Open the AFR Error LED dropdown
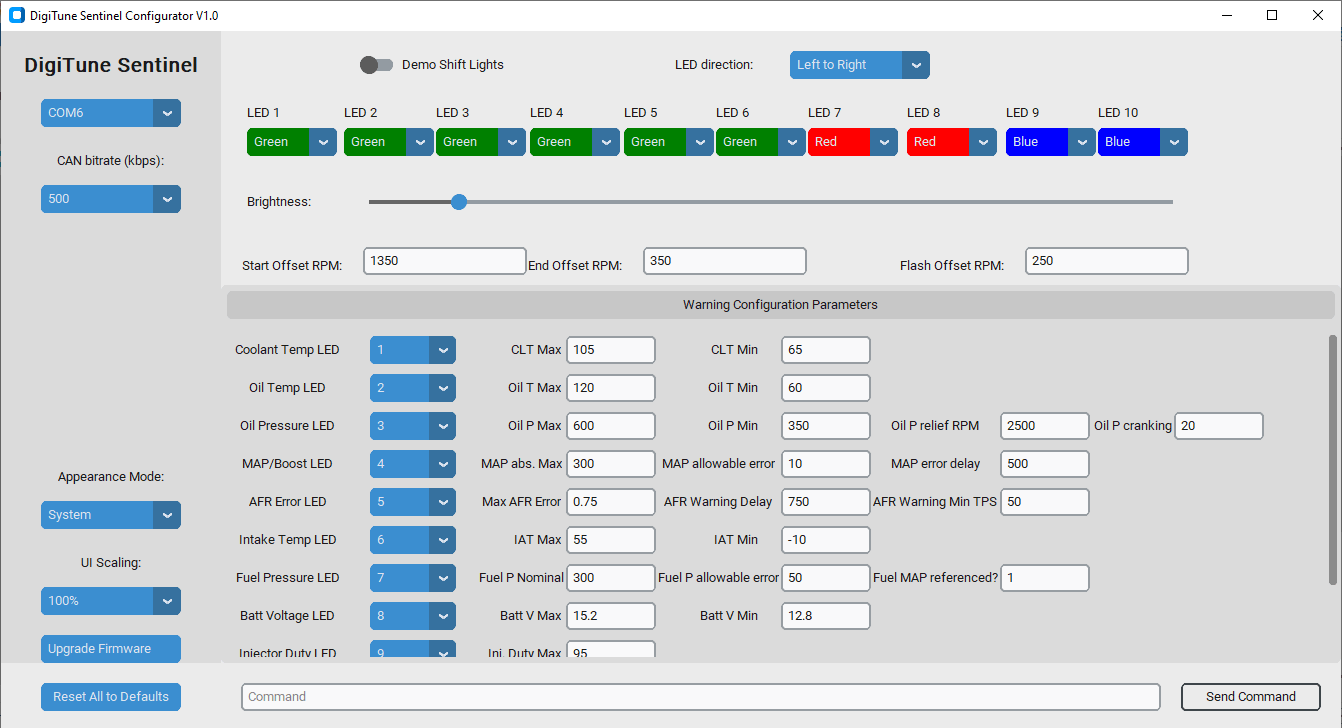 [413, 502]
